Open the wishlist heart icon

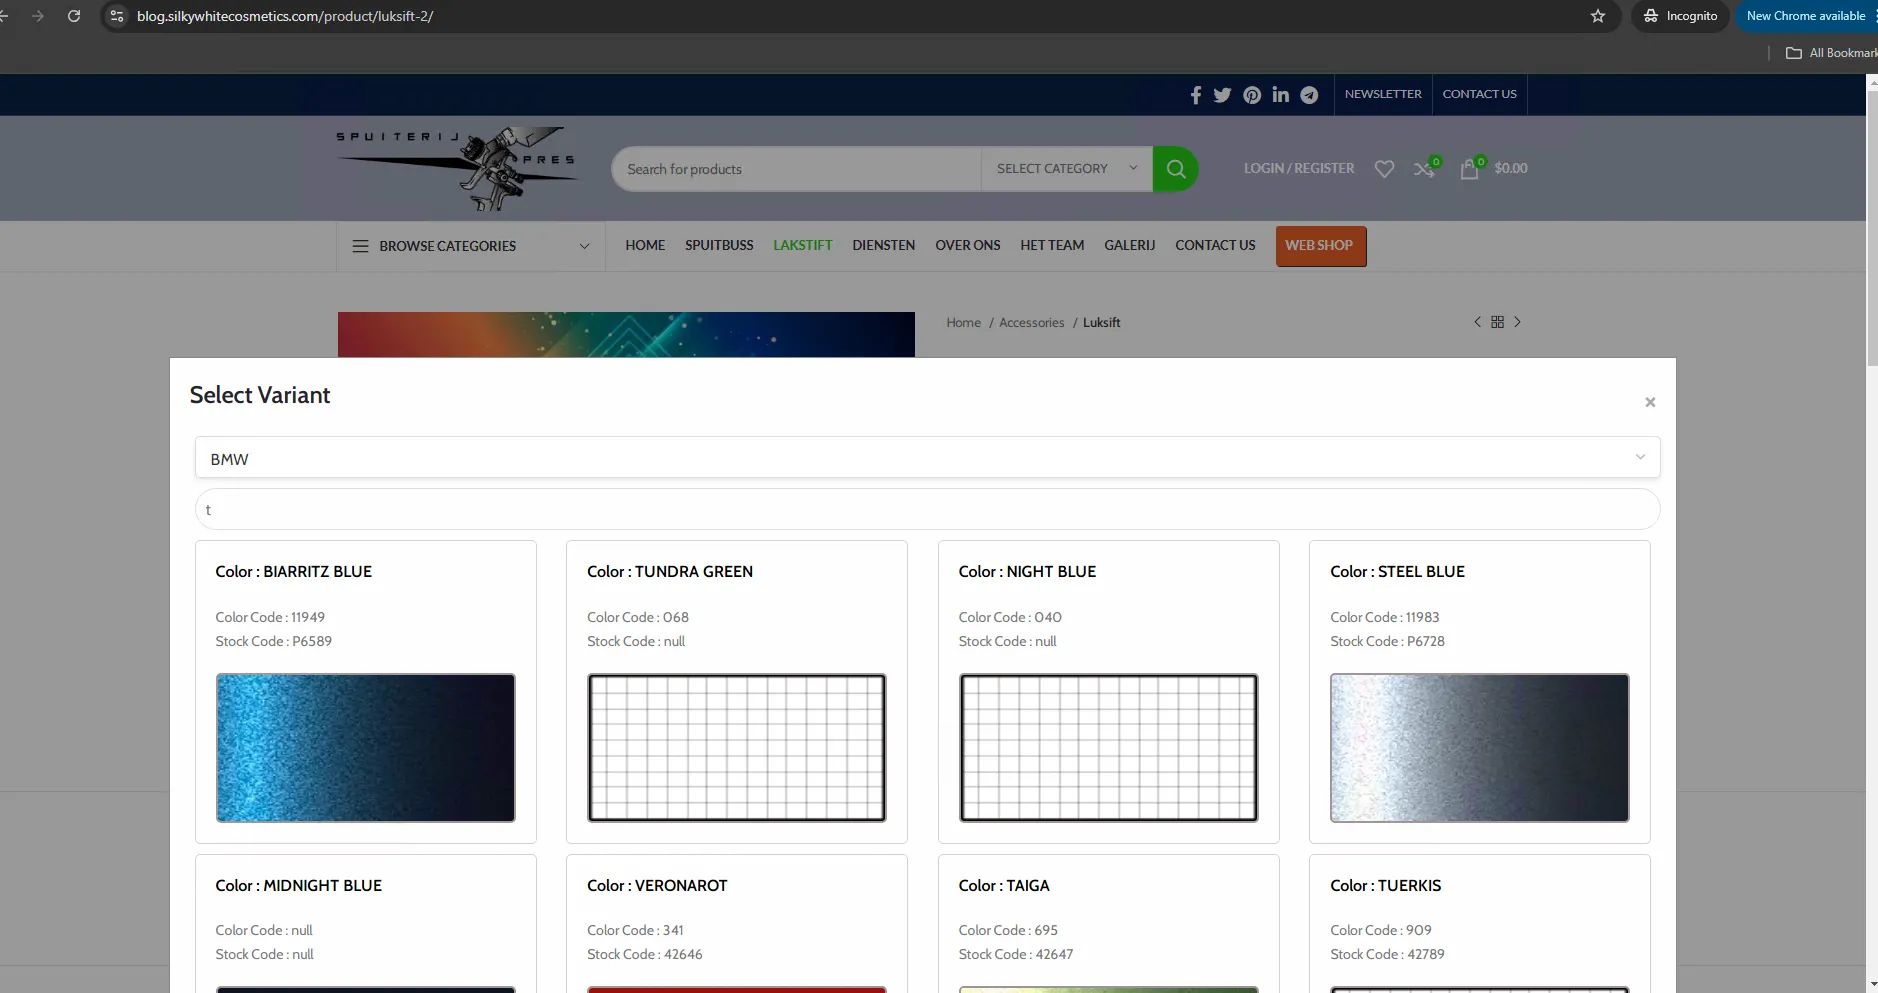(x=1384, y=168)
